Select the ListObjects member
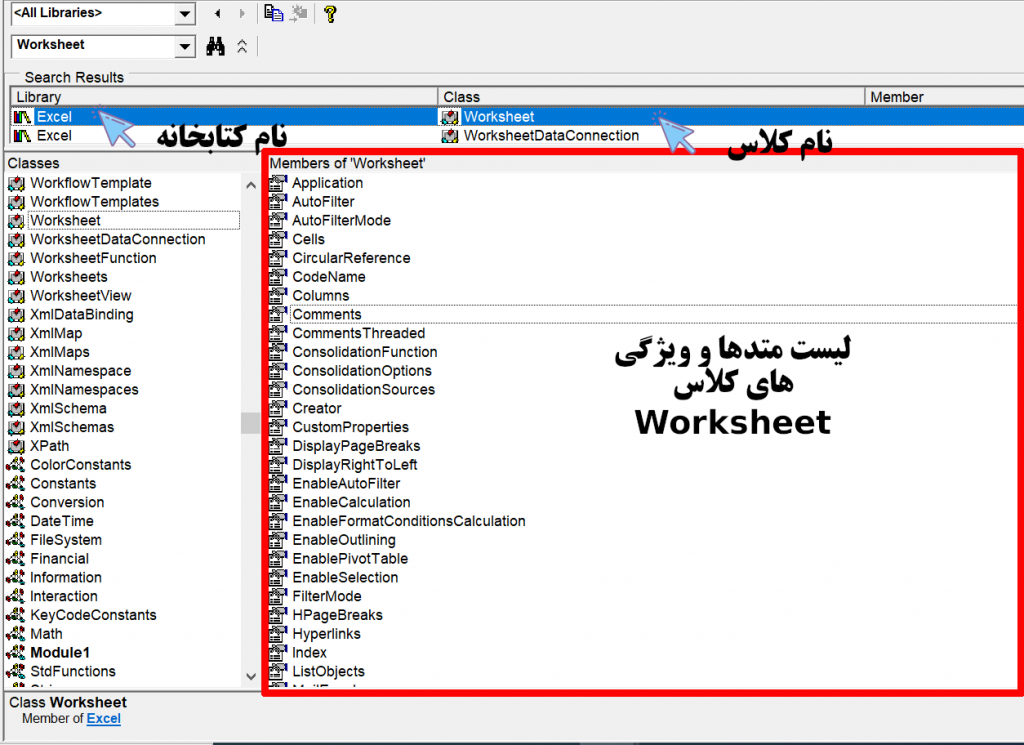 pos(328,672)
